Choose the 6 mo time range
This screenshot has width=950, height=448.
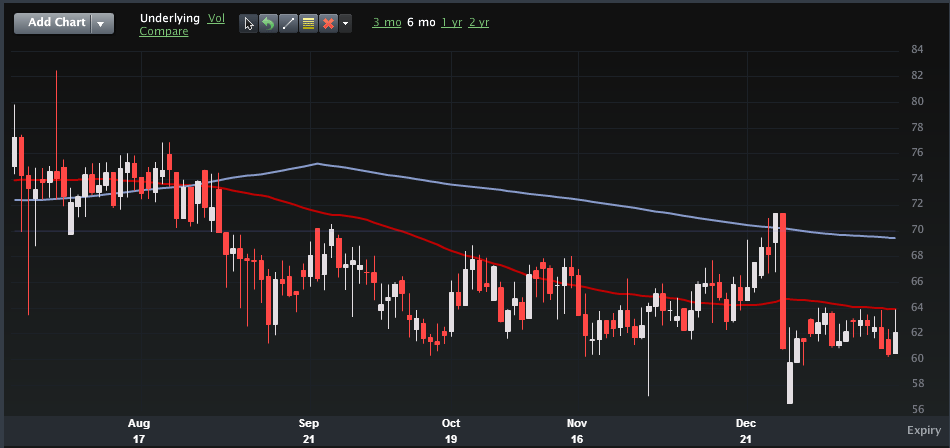pyautogui.click(x=422, y=22)
